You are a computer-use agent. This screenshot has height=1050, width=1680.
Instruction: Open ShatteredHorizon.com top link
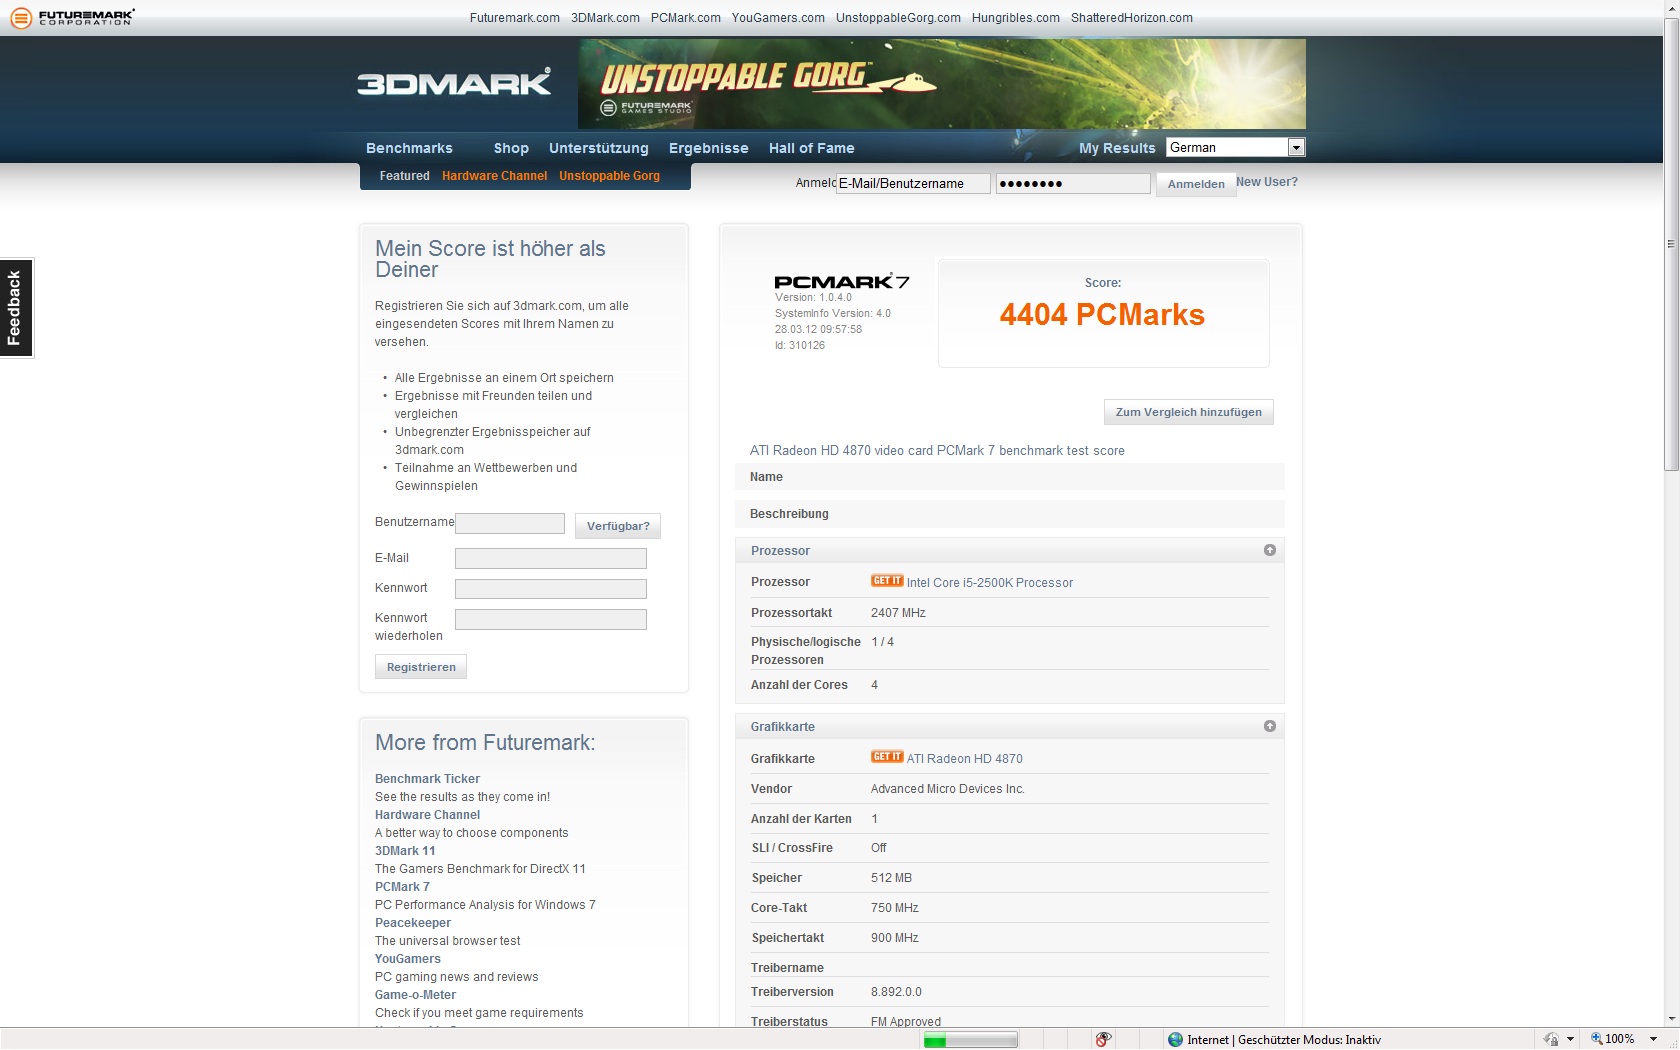pos(1132,18)
